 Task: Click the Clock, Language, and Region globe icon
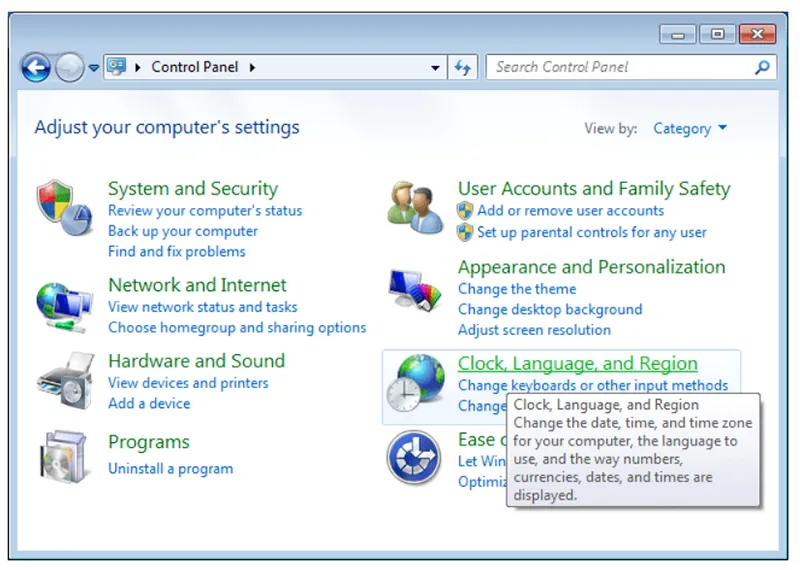415,382
